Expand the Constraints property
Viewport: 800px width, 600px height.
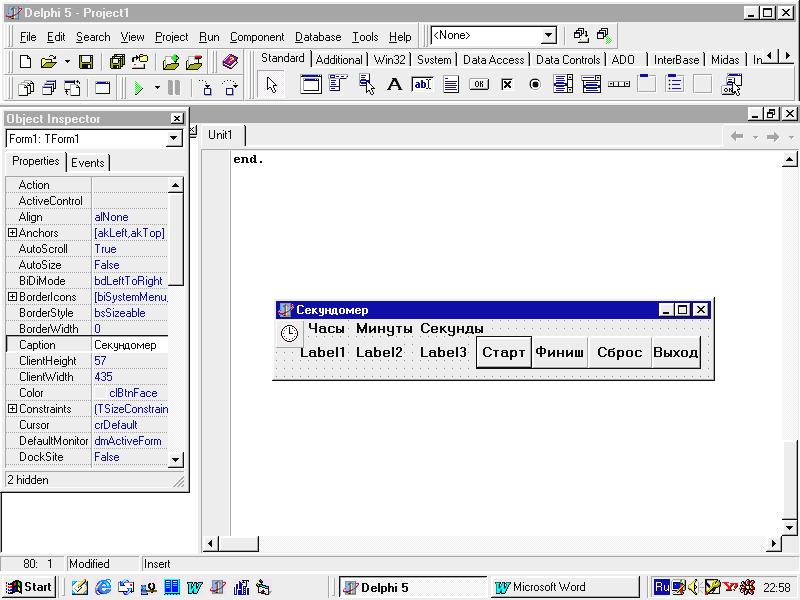pyautogui.click(x=12, y=409)
